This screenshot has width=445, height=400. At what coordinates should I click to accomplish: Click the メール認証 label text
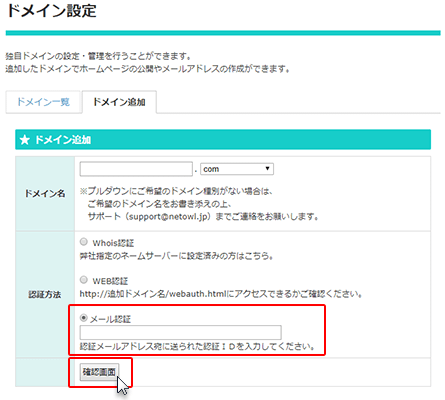coord(110,319)
